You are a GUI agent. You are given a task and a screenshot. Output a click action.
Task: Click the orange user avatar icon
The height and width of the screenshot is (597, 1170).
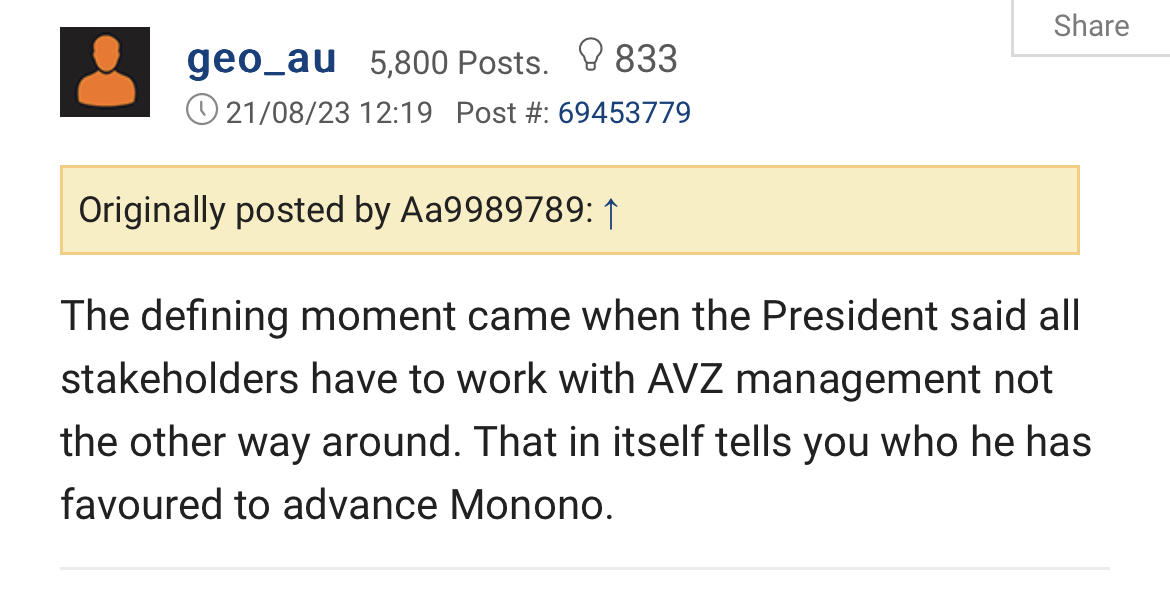pos(105,72)
